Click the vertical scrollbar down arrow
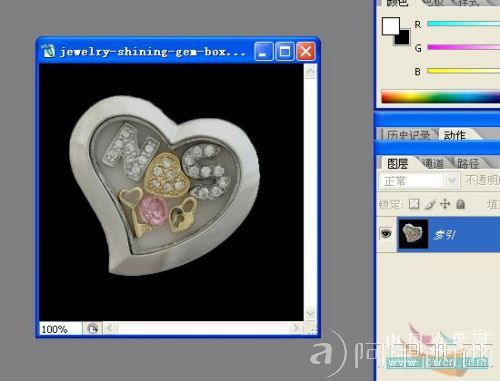The image size is (500, 381). tap(310, 313)
